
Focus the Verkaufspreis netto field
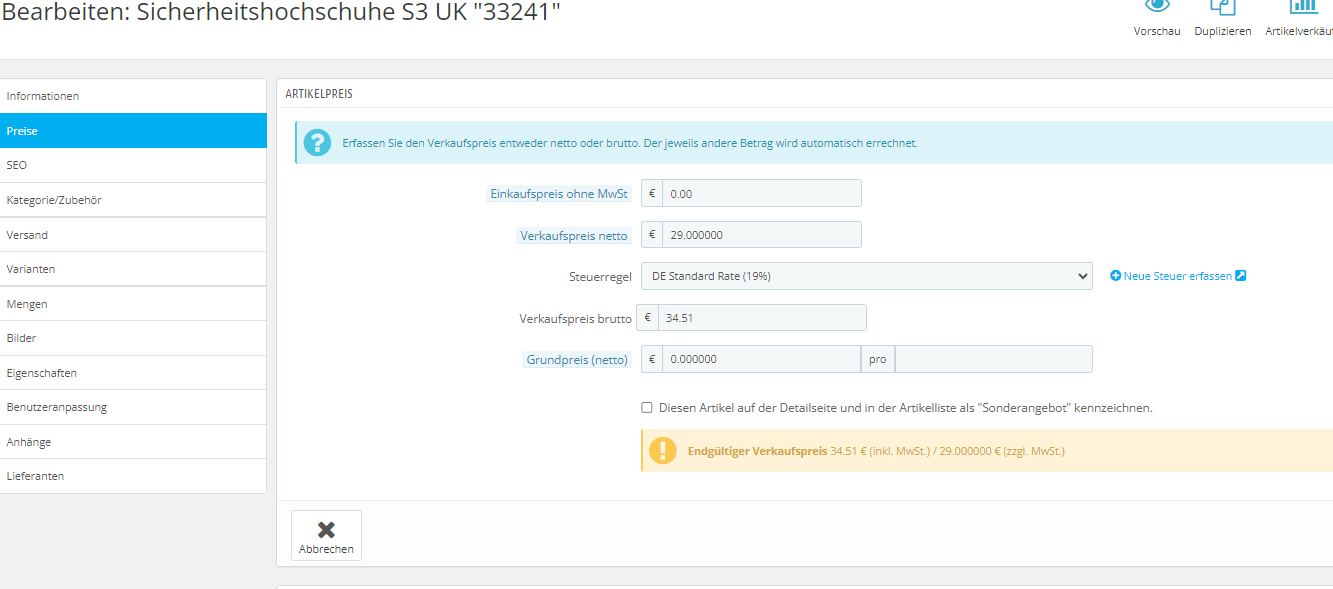click(x=761, y=235)
